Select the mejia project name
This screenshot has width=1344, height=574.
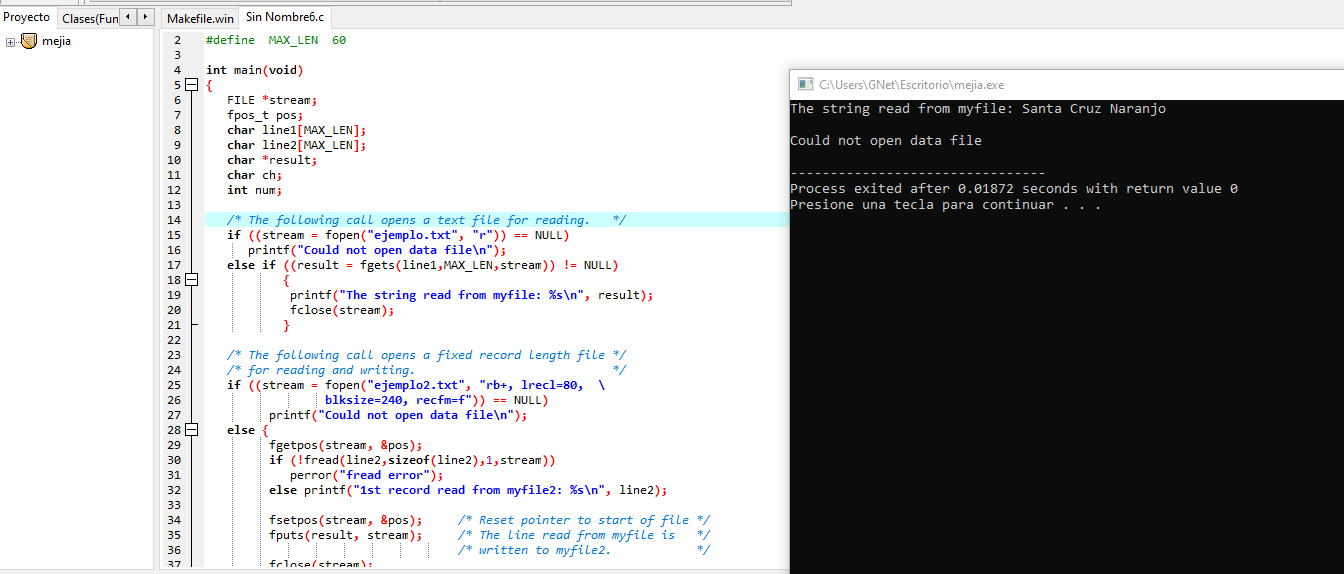pos(56,41)
